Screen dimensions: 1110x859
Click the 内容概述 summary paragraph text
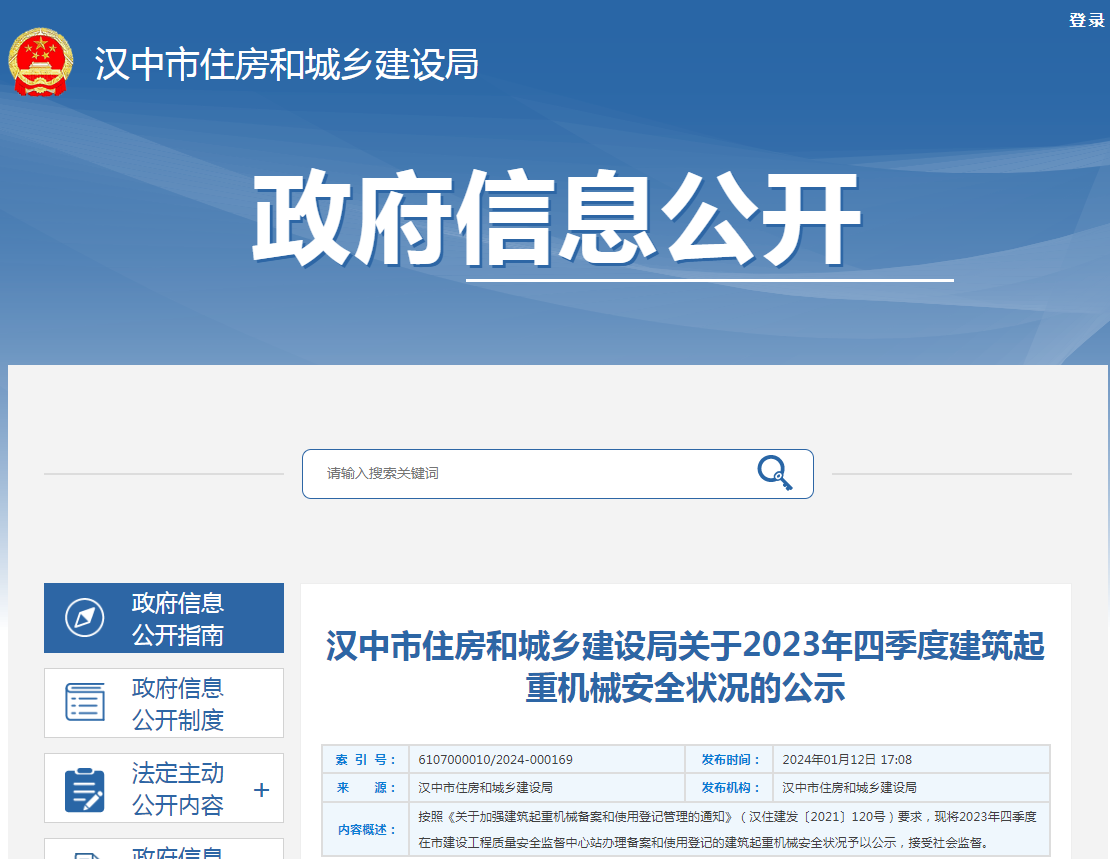727,829
